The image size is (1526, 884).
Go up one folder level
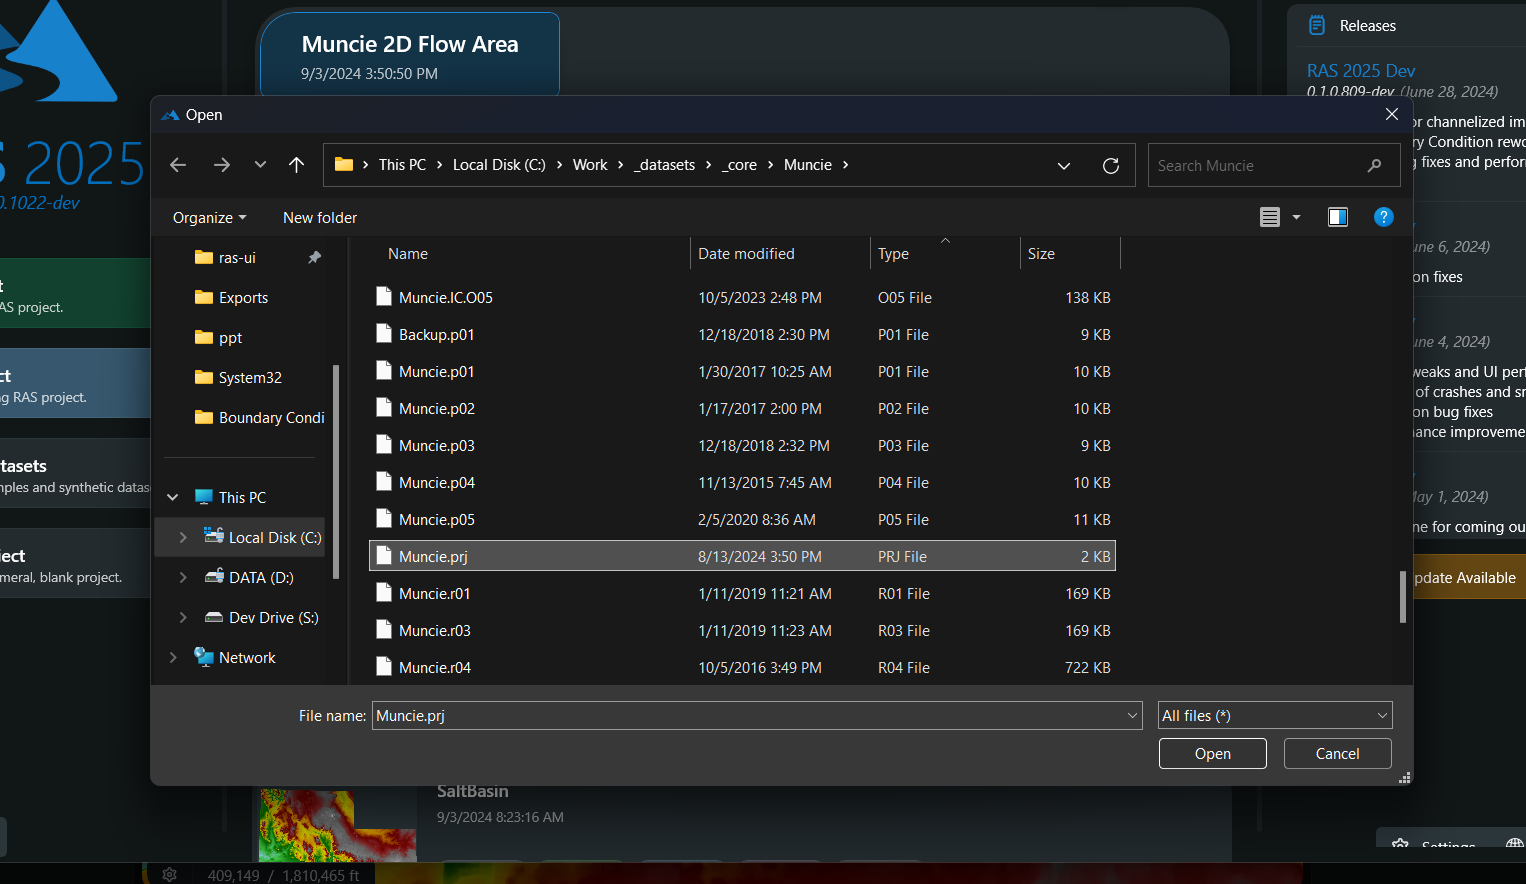pyautogui.click(x=296, y=165)
